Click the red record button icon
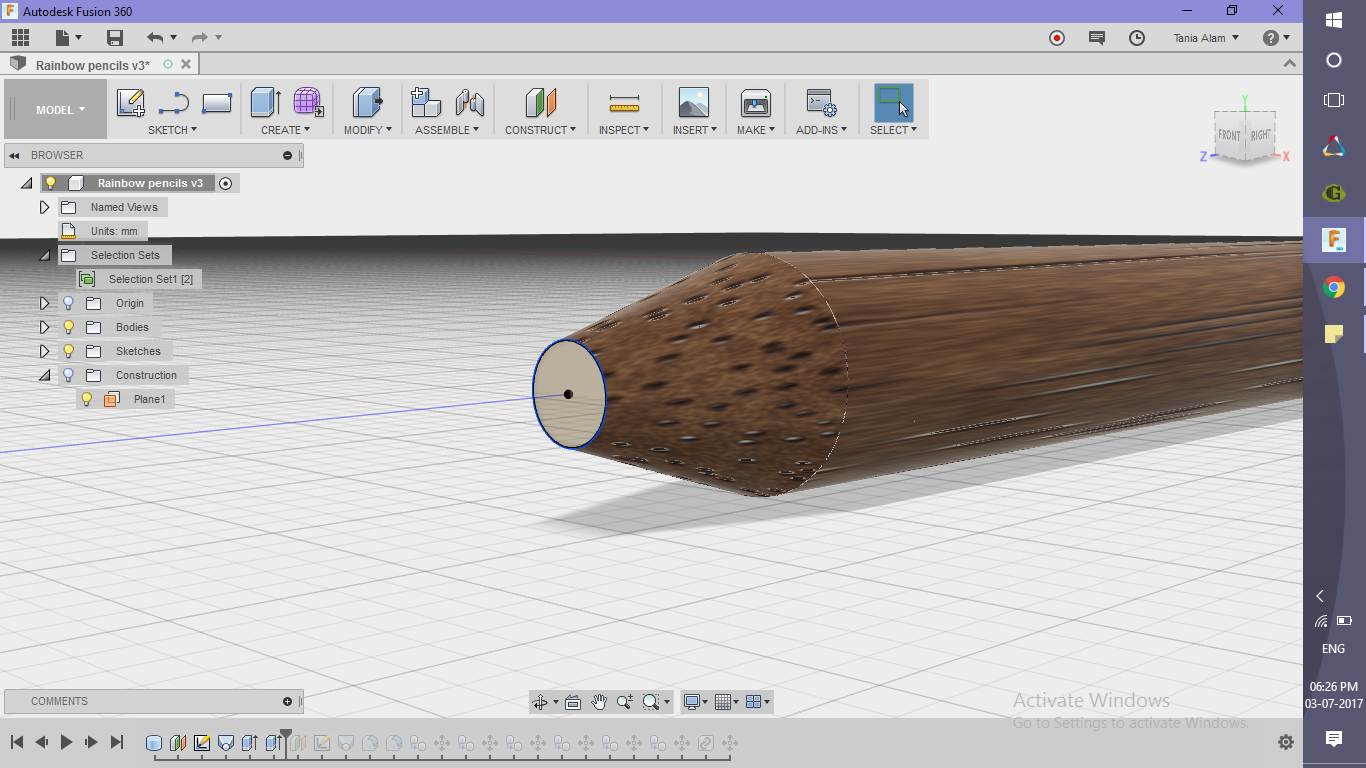The height and width of the screenshot is (768, 1366). tap(1057, 38)
